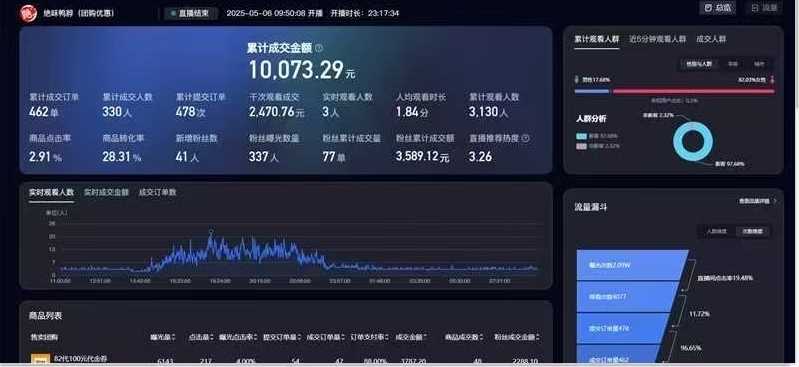Click the info icon next to 直播推荐热度
Image resolution: width=799 pixels, height=367 pixels.
pyautogui.click(x=526, y=138)
